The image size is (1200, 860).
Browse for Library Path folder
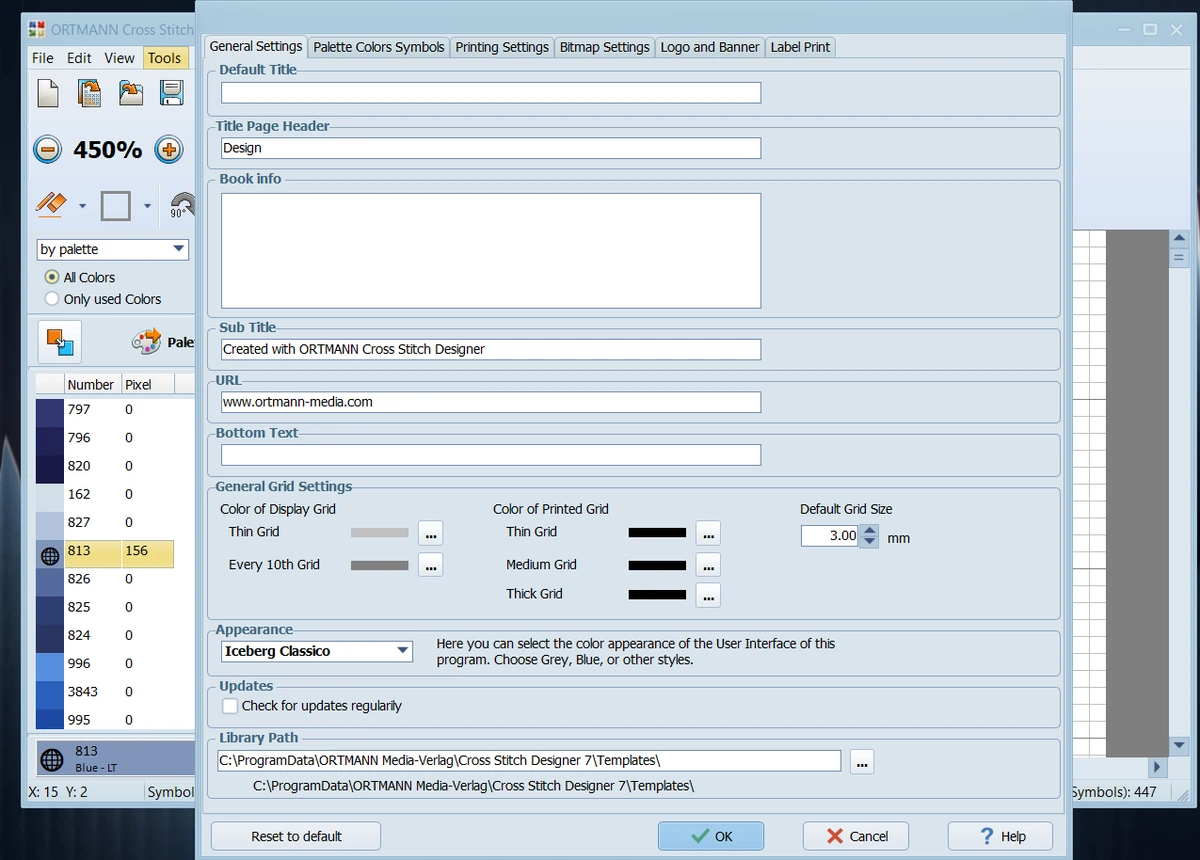[863, 762]
